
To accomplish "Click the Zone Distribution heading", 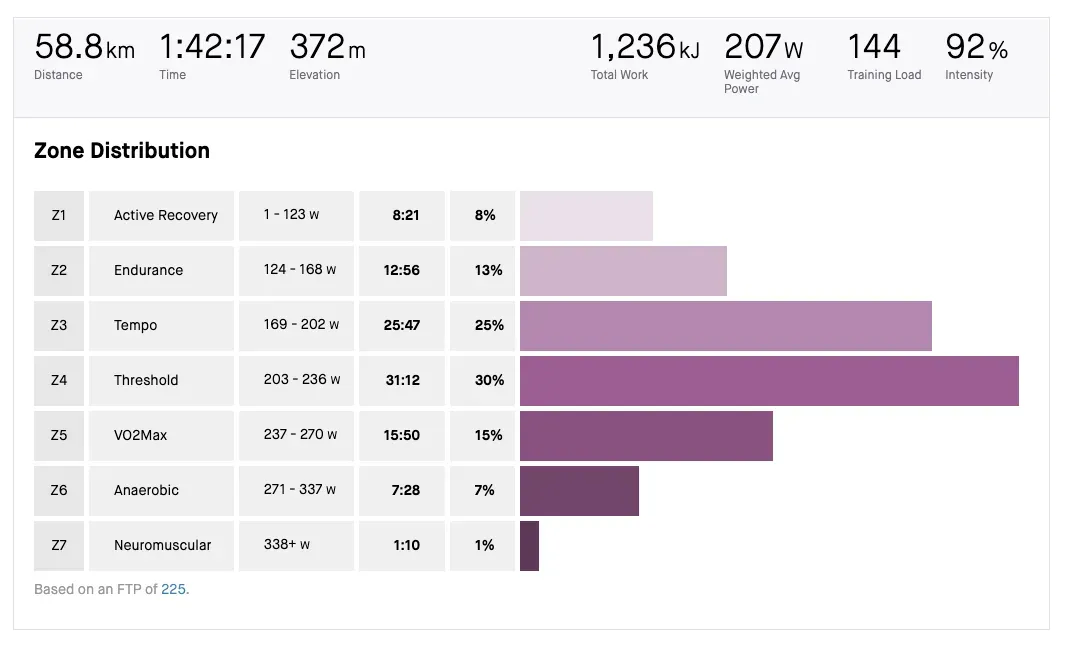I will tap(122, 151).
